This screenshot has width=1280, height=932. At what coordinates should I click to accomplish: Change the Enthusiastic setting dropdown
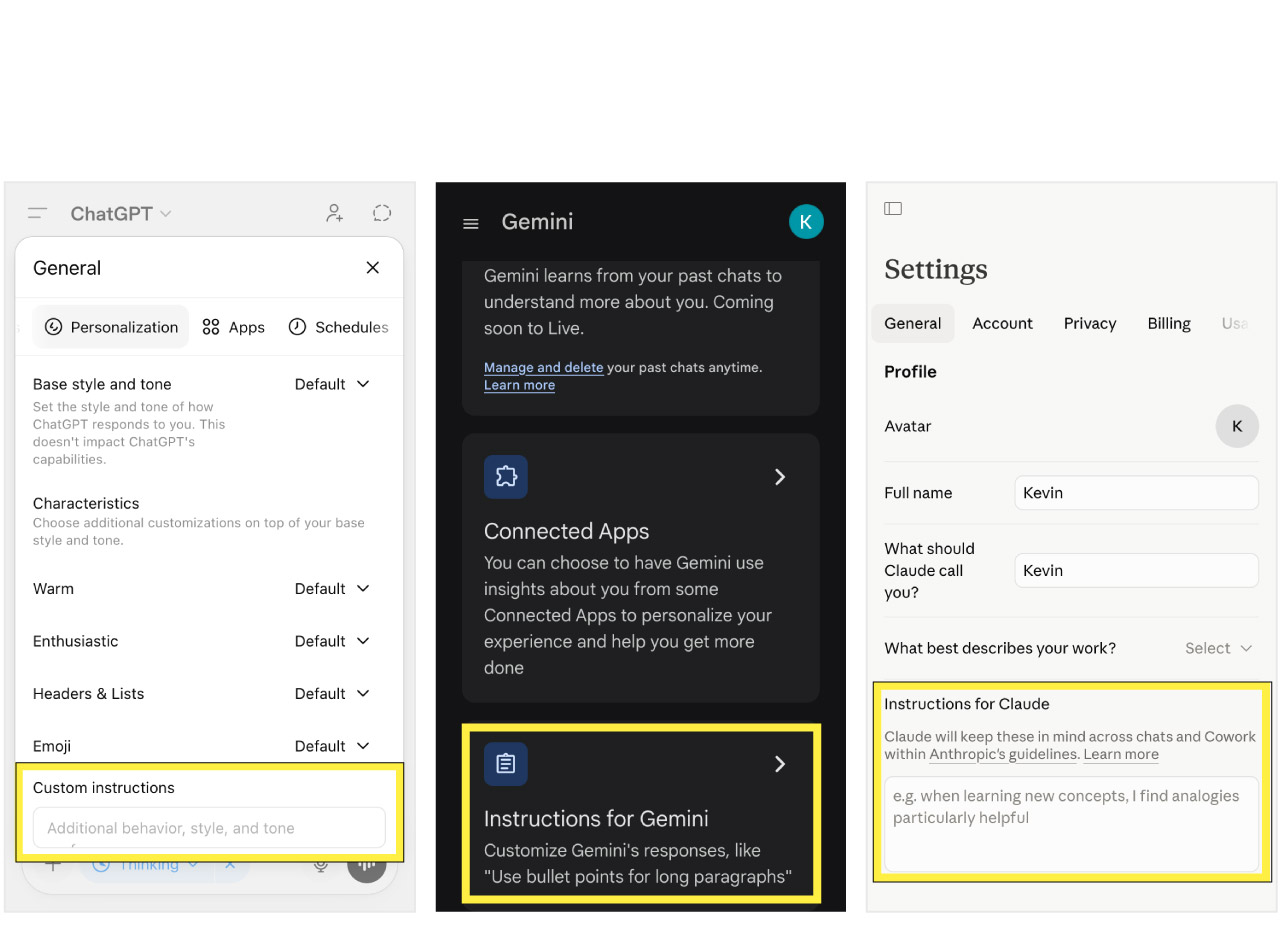coord(333,641)
